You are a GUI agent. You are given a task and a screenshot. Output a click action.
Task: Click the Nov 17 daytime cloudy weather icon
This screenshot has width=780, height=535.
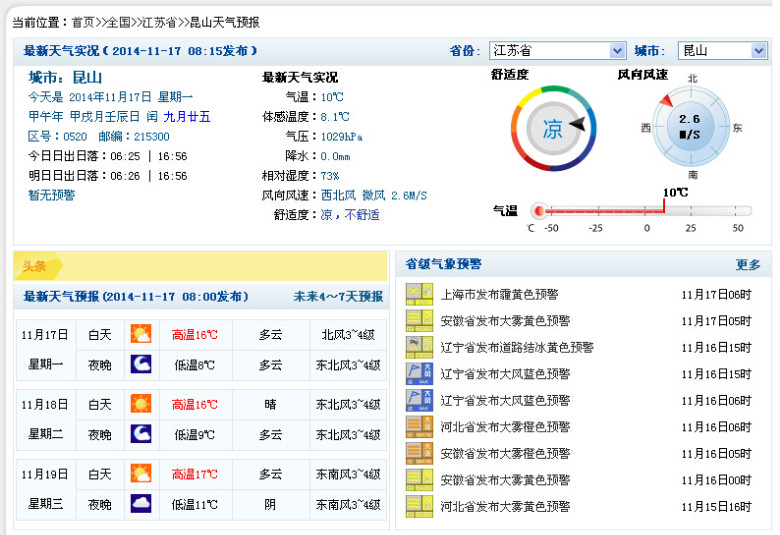point(141,335)
